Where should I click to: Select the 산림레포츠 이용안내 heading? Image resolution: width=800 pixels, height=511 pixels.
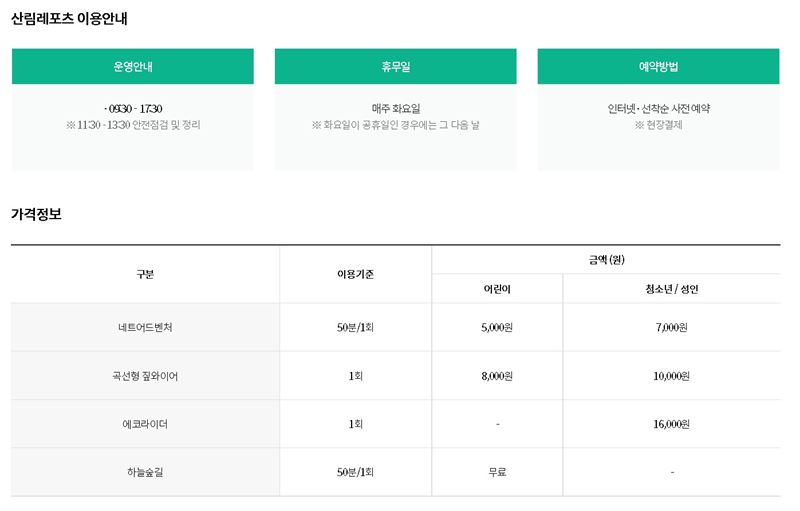[69, 19]
